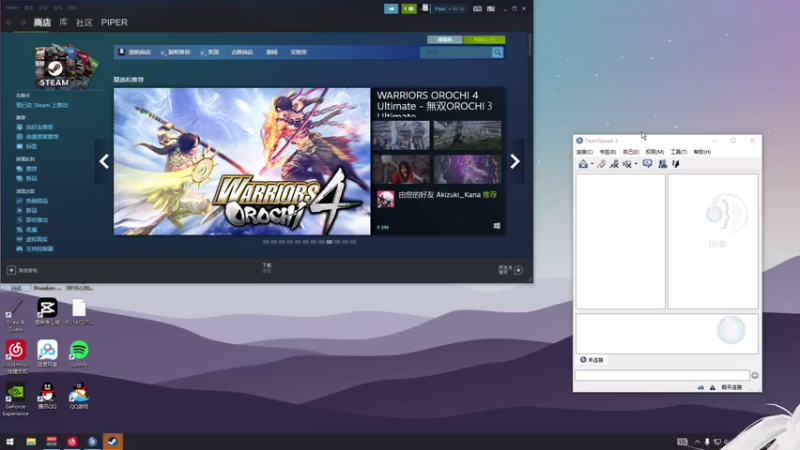Open GeForce Experience desktop shortcut

(x=15, y=399)
